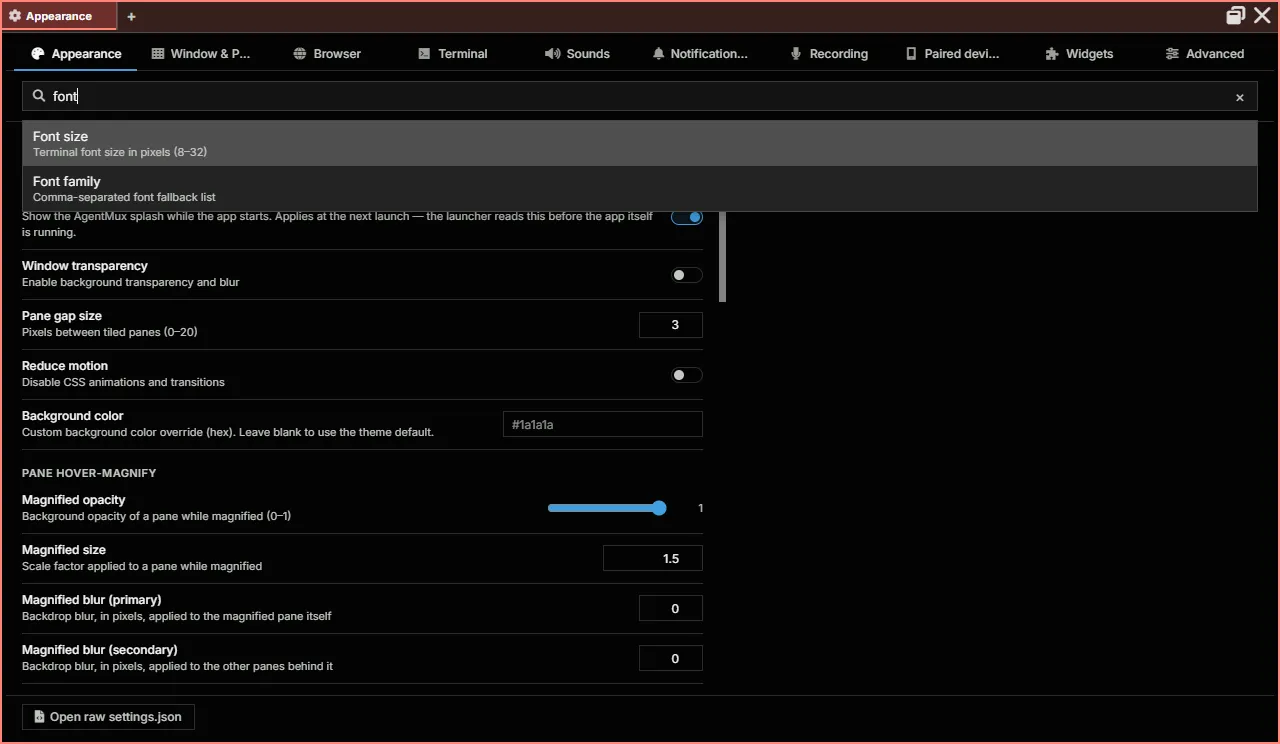Image resolution: width=1280 pixels, height=744 pixels.
Task: Focus the Background color hex field
Action: click(603, 424)
